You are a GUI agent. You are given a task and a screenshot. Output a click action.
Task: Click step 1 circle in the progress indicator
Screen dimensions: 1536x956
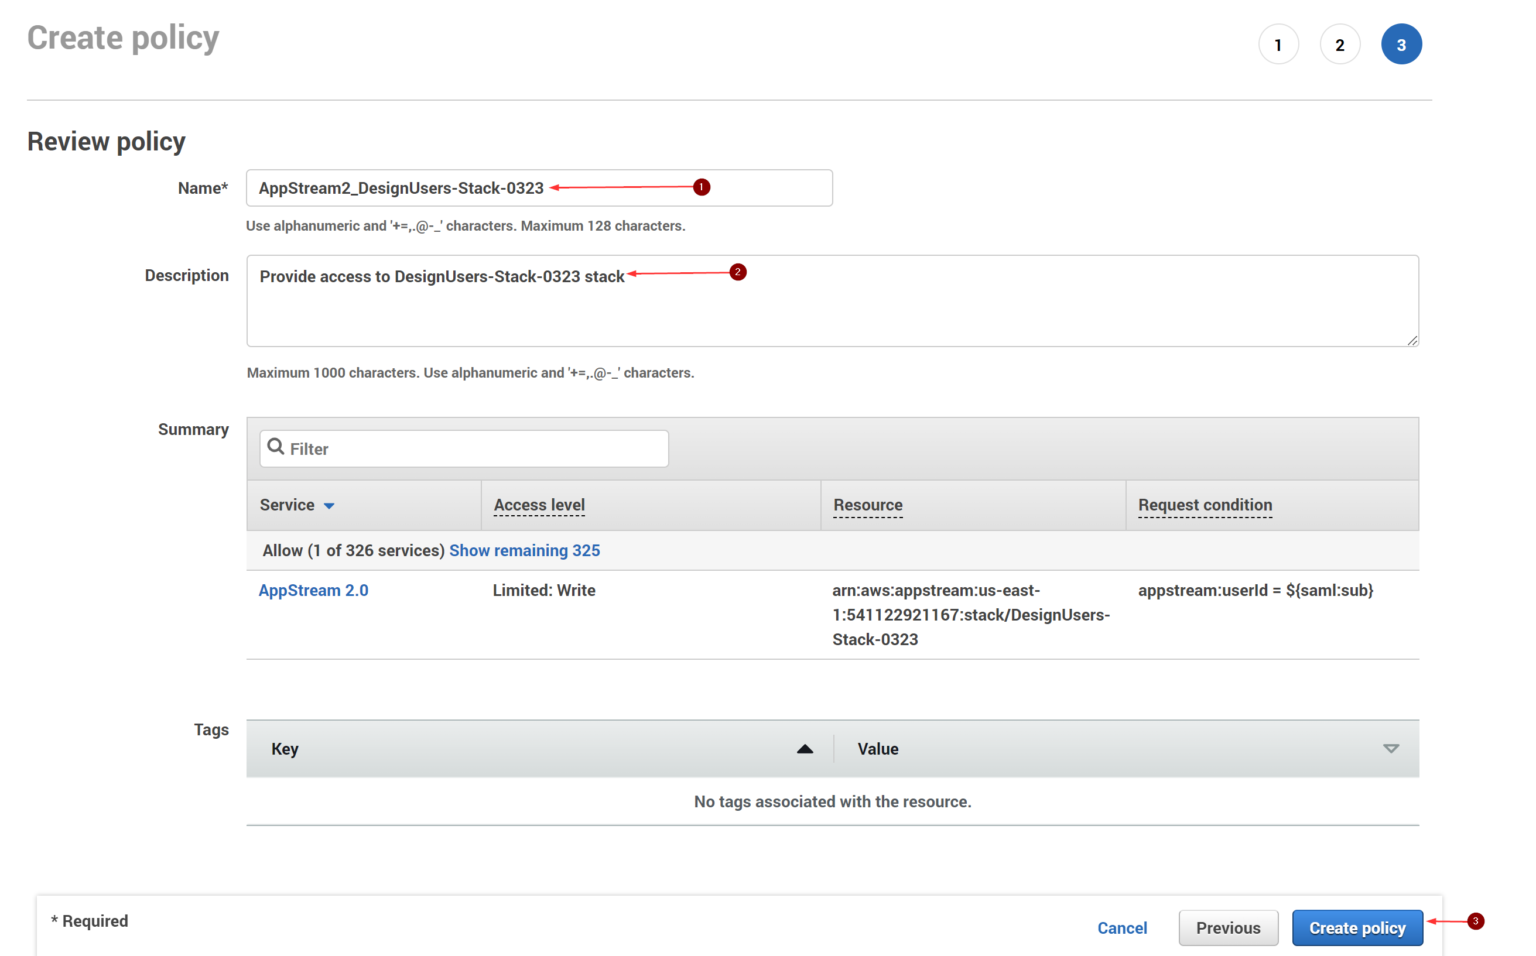coord(1279,44)
